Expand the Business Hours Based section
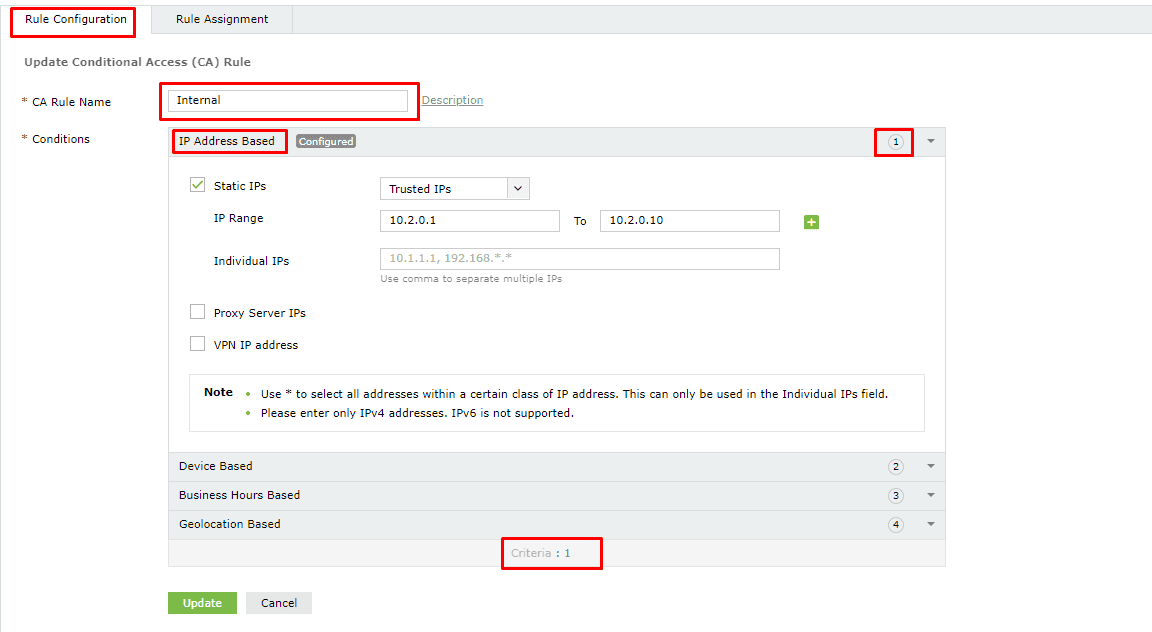The width and height of the screenshot is (1152, 632). tap(930, 495)
